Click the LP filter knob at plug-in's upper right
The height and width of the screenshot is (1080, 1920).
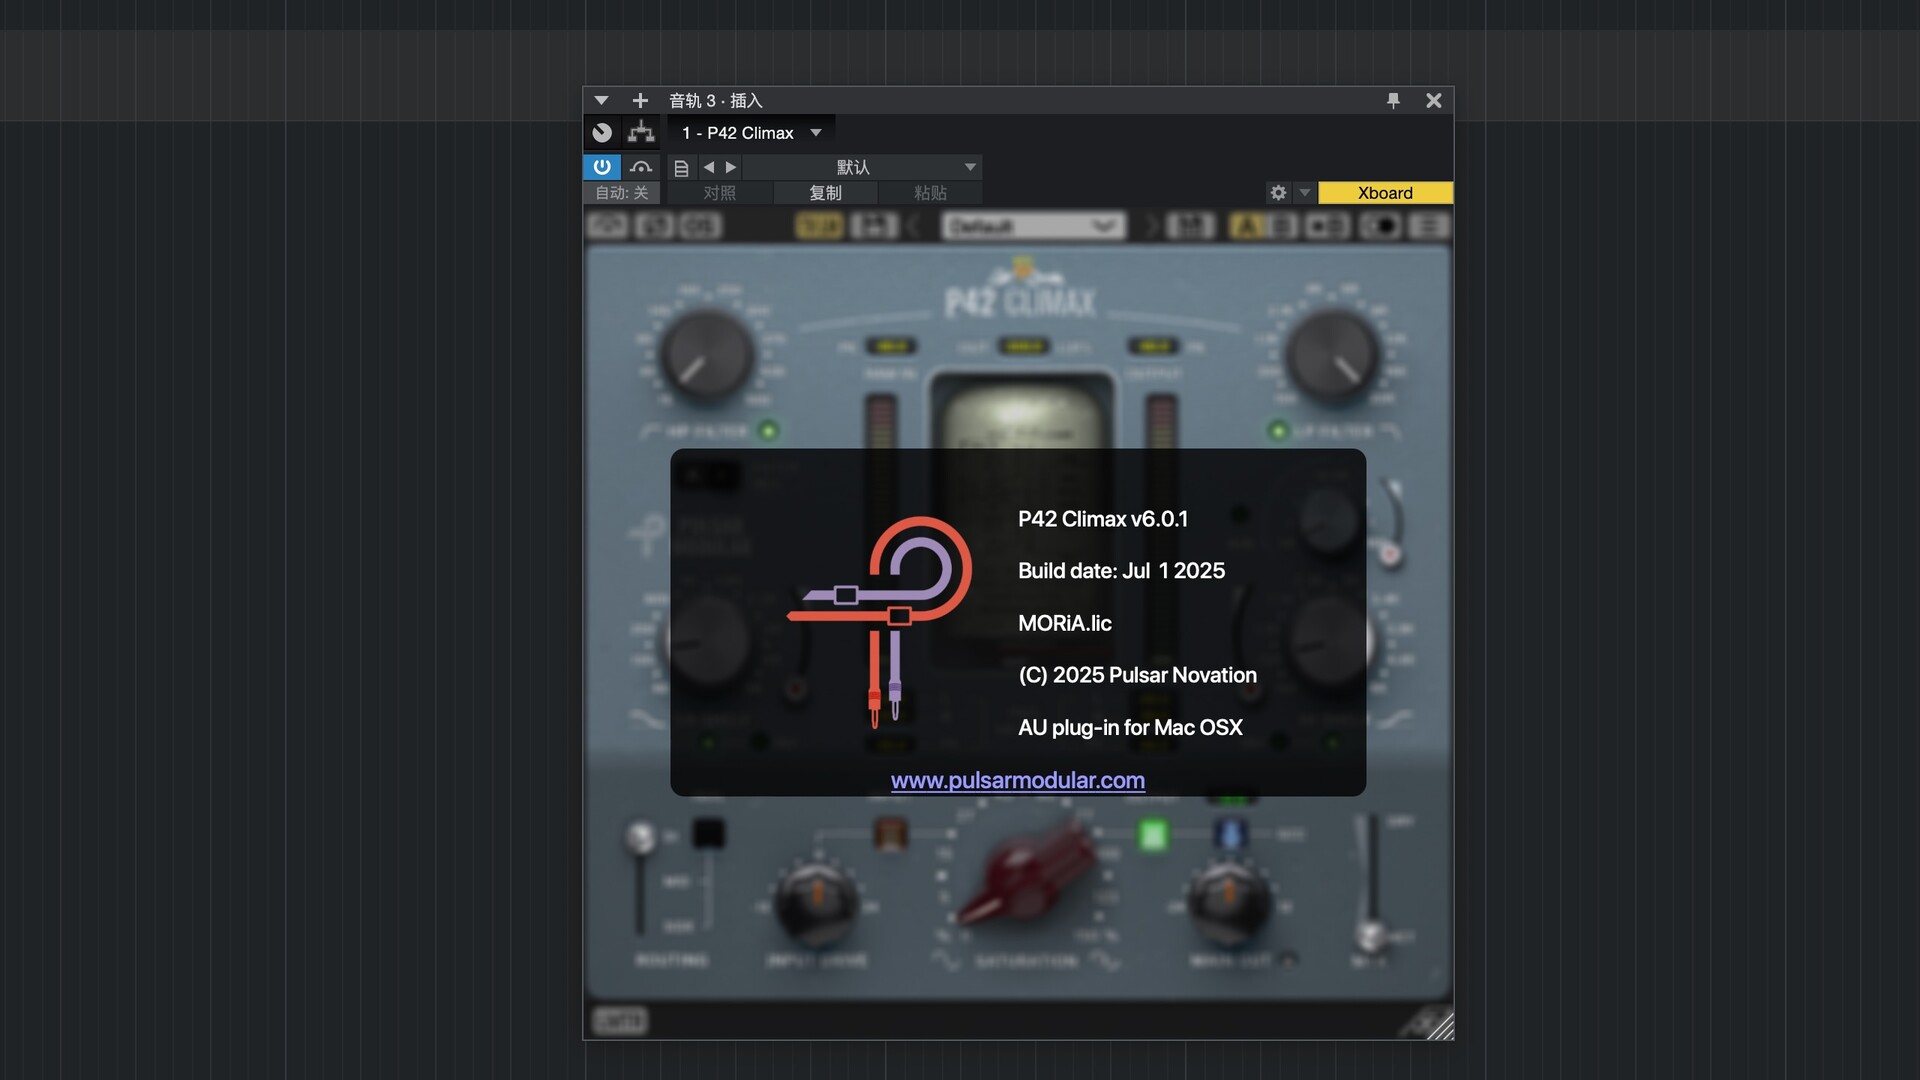tap(1331, 356)
